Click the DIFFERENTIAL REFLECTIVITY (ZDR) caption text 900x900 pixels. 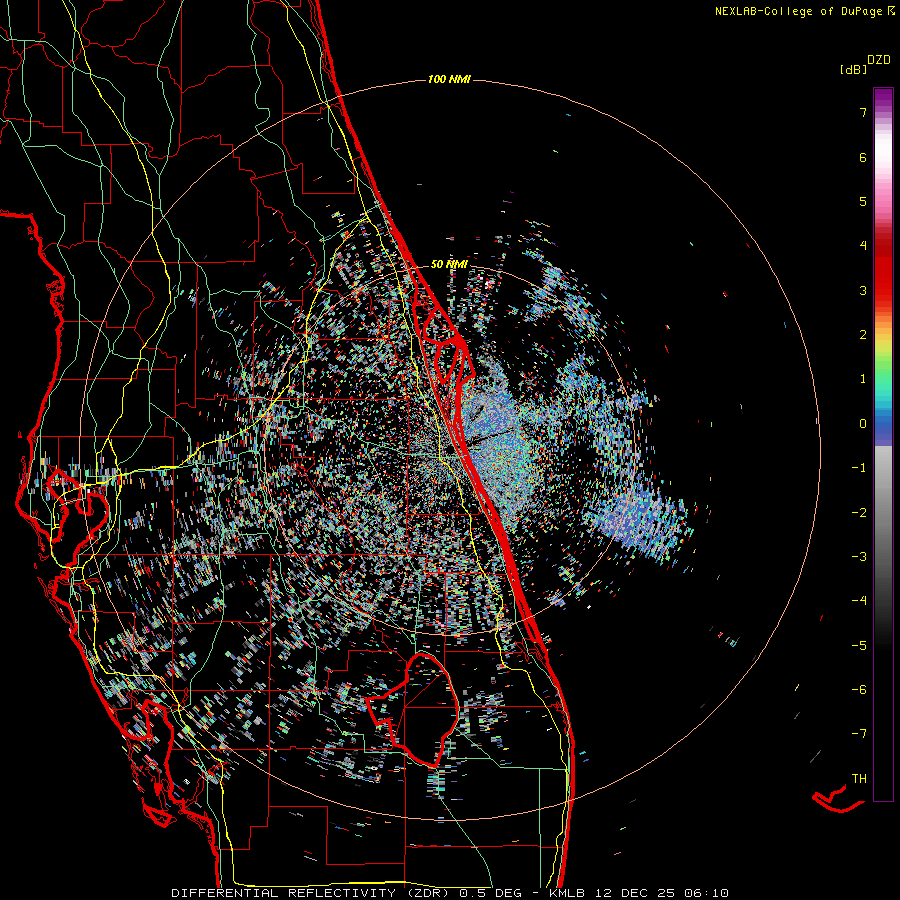pyautogui.click(x=312, y=893)
